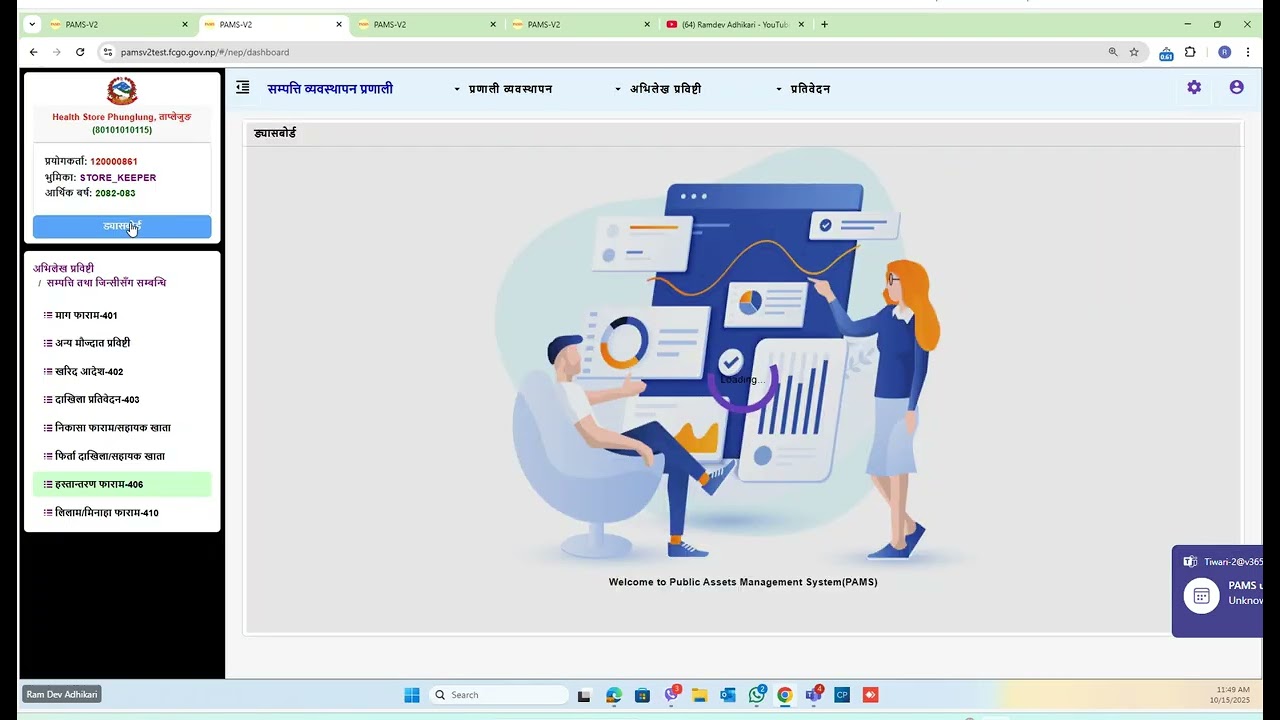
Task: Launch Microsoft Edge from the taskbar
Action: pyautogui.click(x=613, y=695)
